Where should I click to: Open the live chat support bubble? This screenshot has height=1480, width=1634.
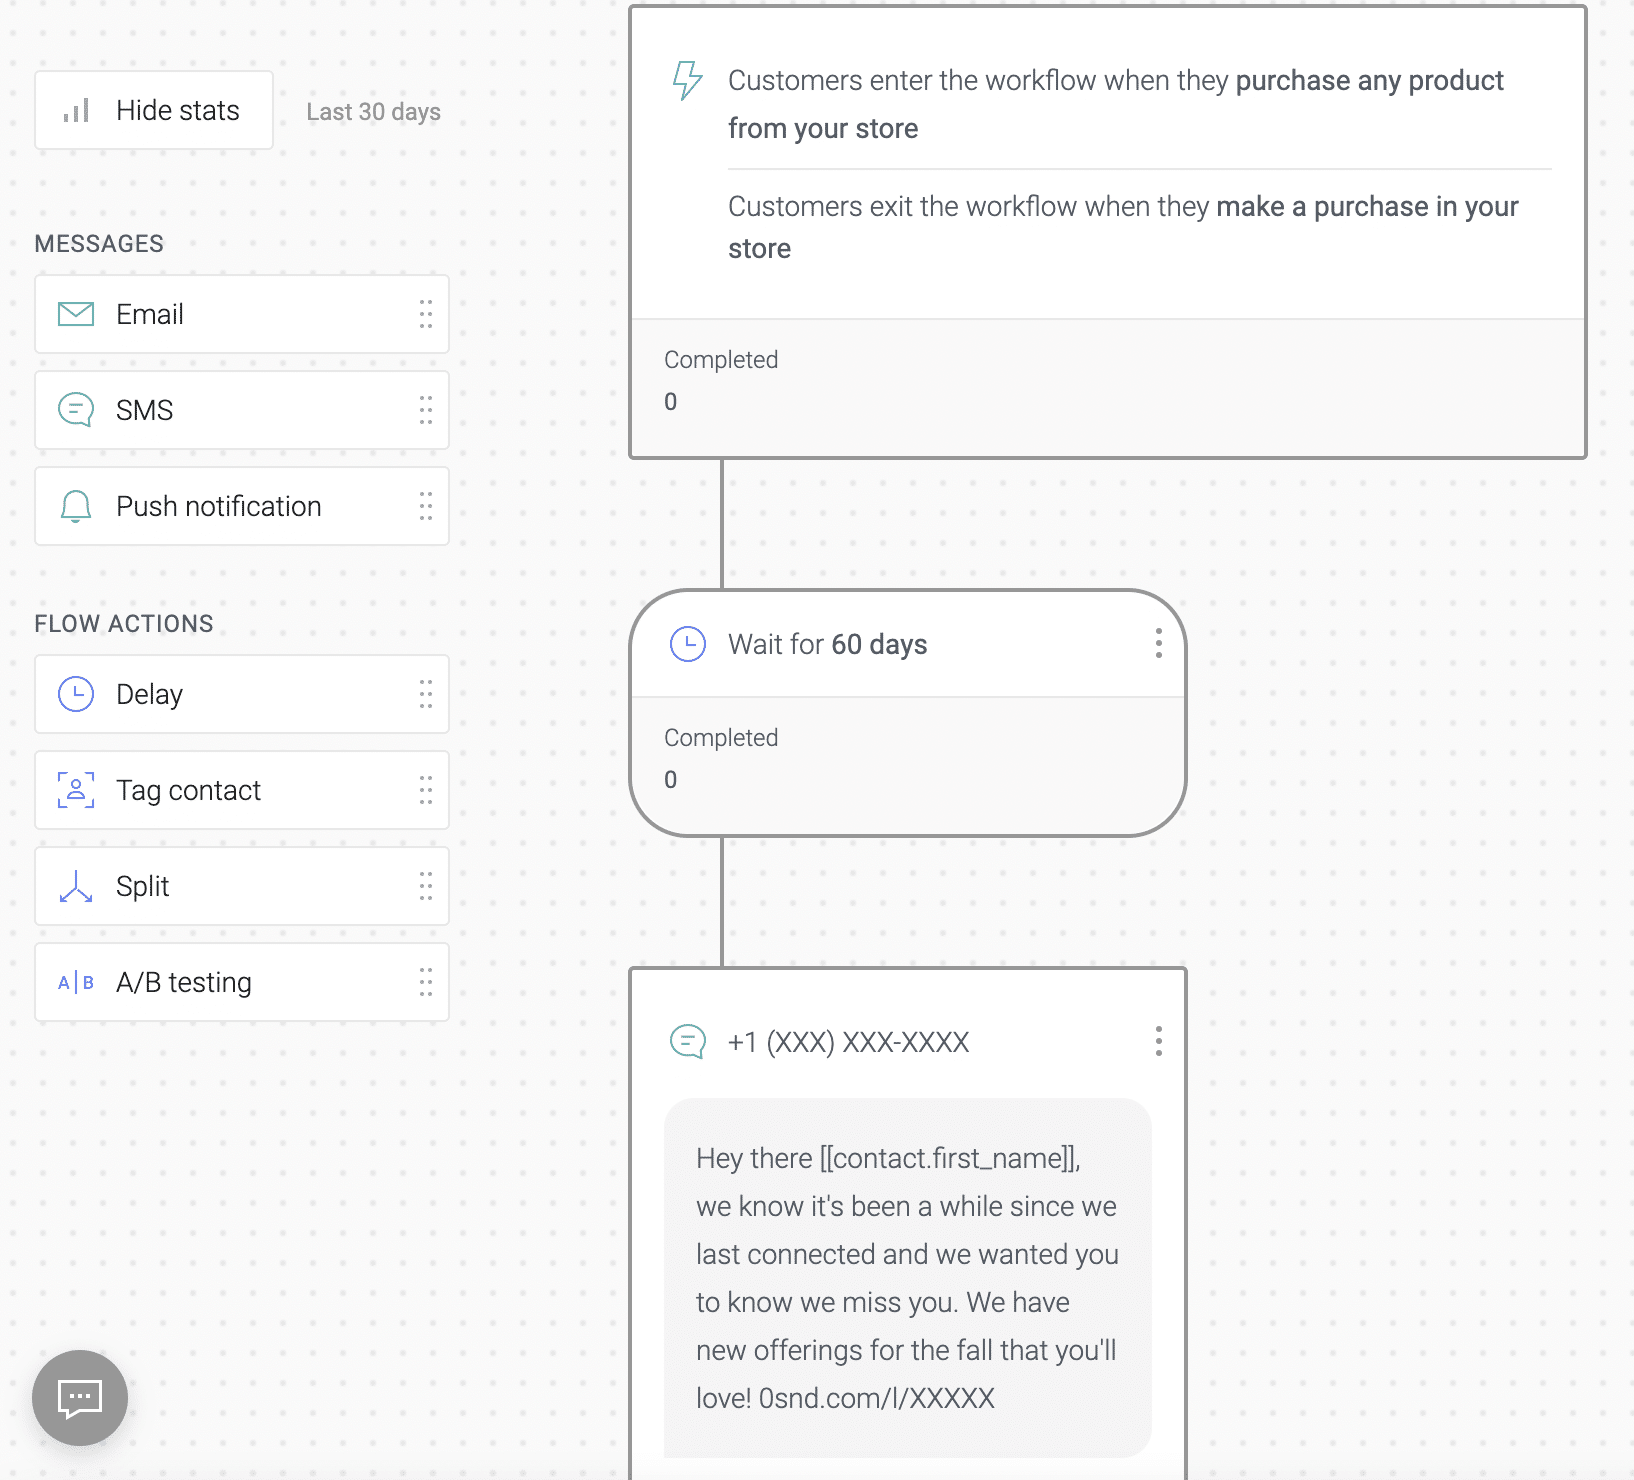pyautogui.click(x=80, y=1397)
